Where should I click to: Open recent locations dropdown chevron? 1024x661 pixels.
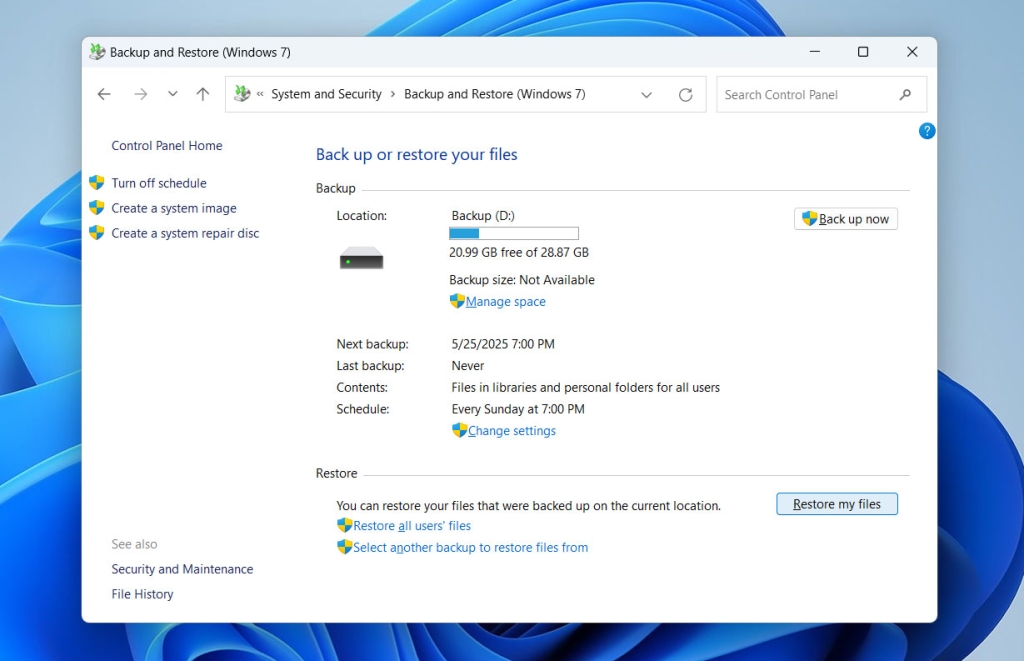(x=172, y=94)
